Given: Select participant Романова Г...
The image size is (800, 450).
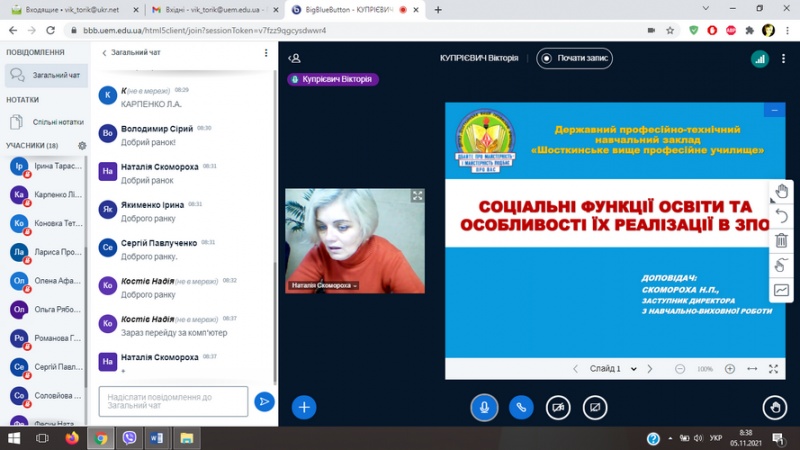Looking at the screenshot, I should (46, 338).
